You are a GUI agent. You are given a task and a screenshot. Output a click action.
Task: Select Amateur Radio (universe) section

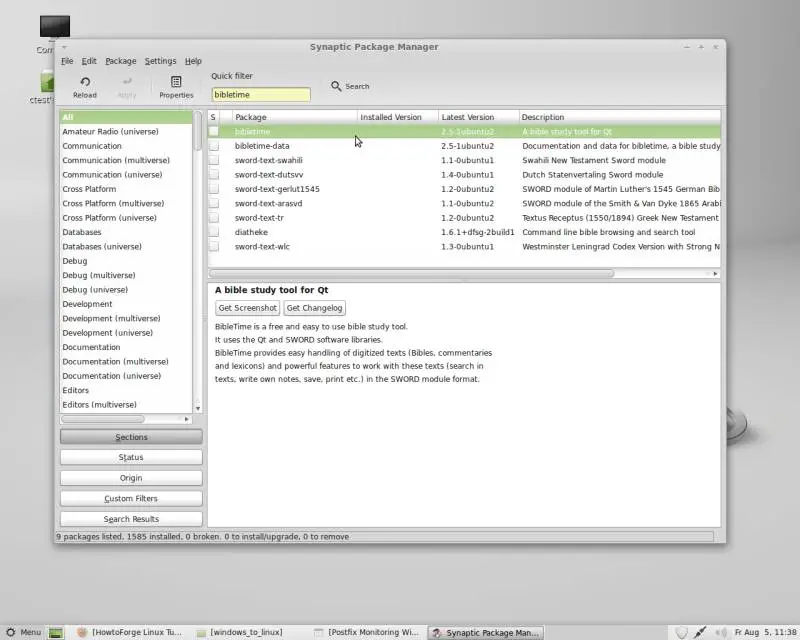(x=126, y=132)
